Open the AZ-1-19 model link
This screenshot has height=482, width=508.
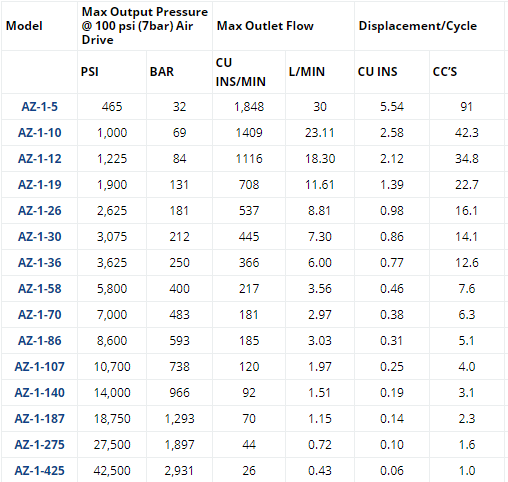click(39, 185)
